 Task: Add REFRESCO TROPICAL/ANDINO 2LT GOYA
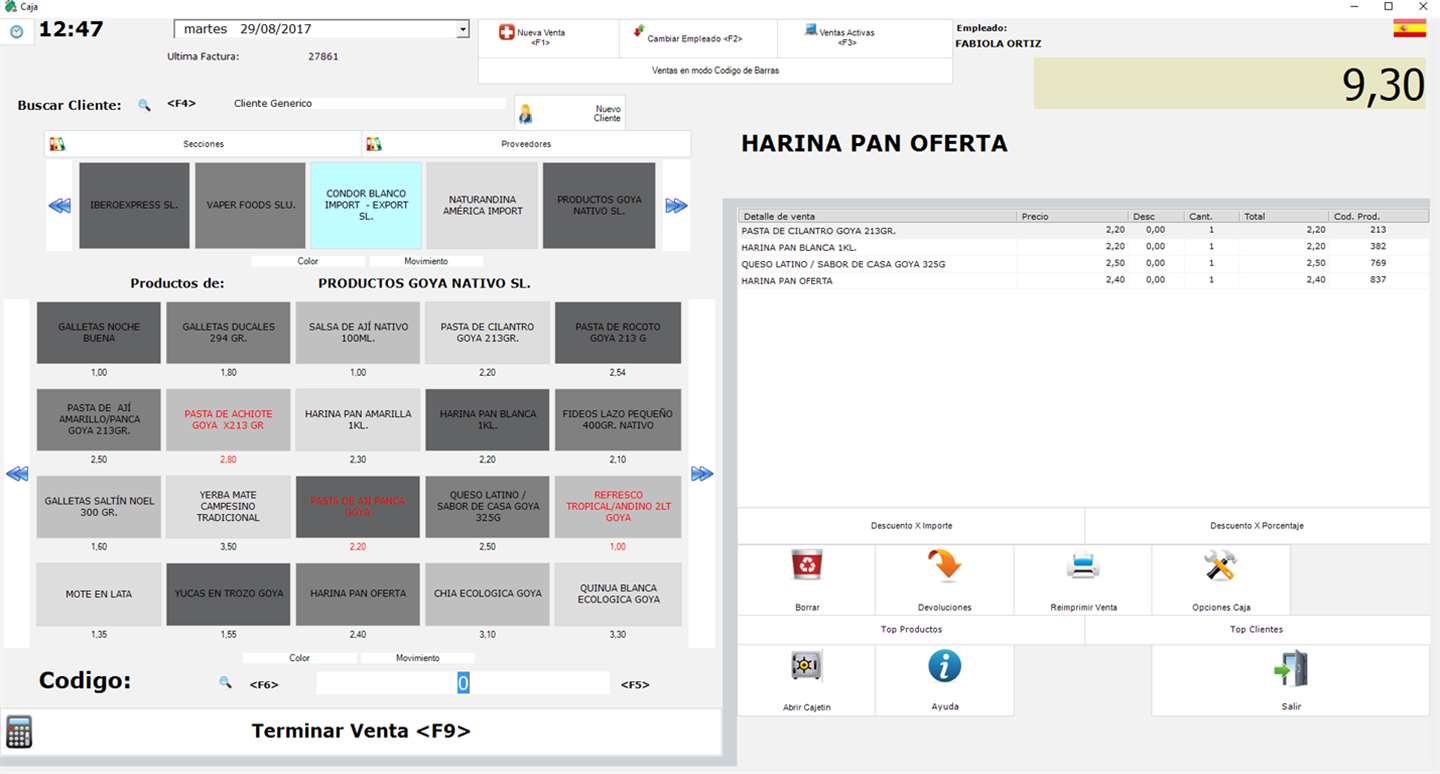[617, 507]
